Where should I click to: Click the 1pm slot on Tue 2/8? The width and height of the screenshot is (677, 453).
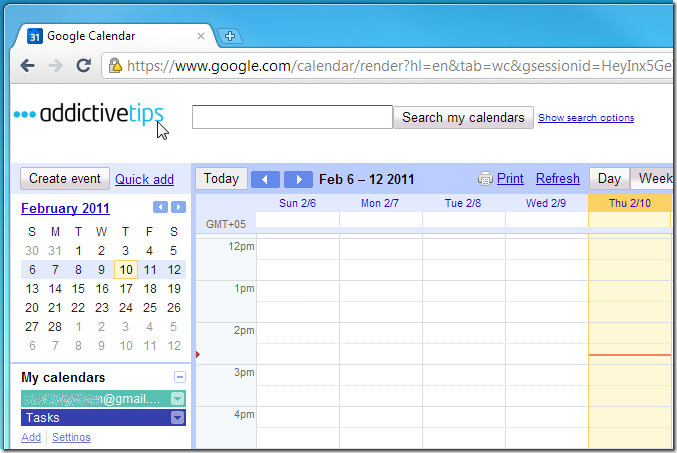(464, 301)
